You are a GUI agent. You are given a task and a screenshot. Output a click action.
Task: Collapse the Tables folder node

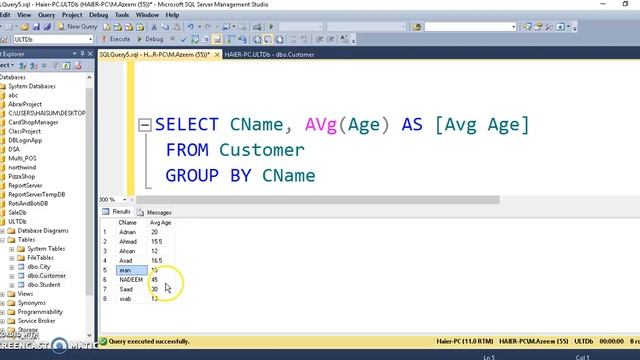tap(2, 240)
